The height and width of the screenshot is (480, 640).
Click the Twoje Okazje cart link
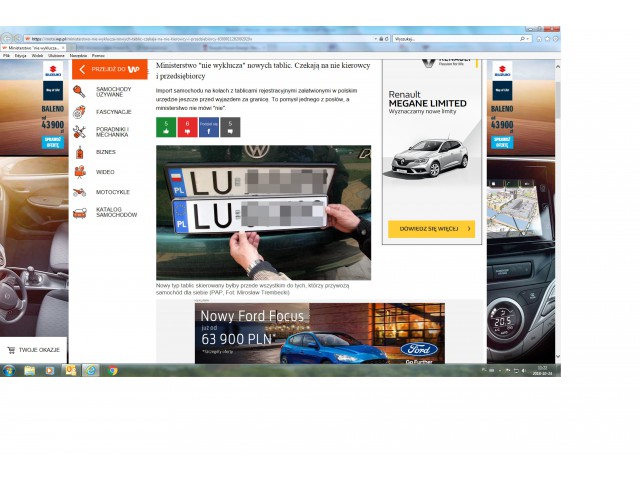tap(34, 350)
